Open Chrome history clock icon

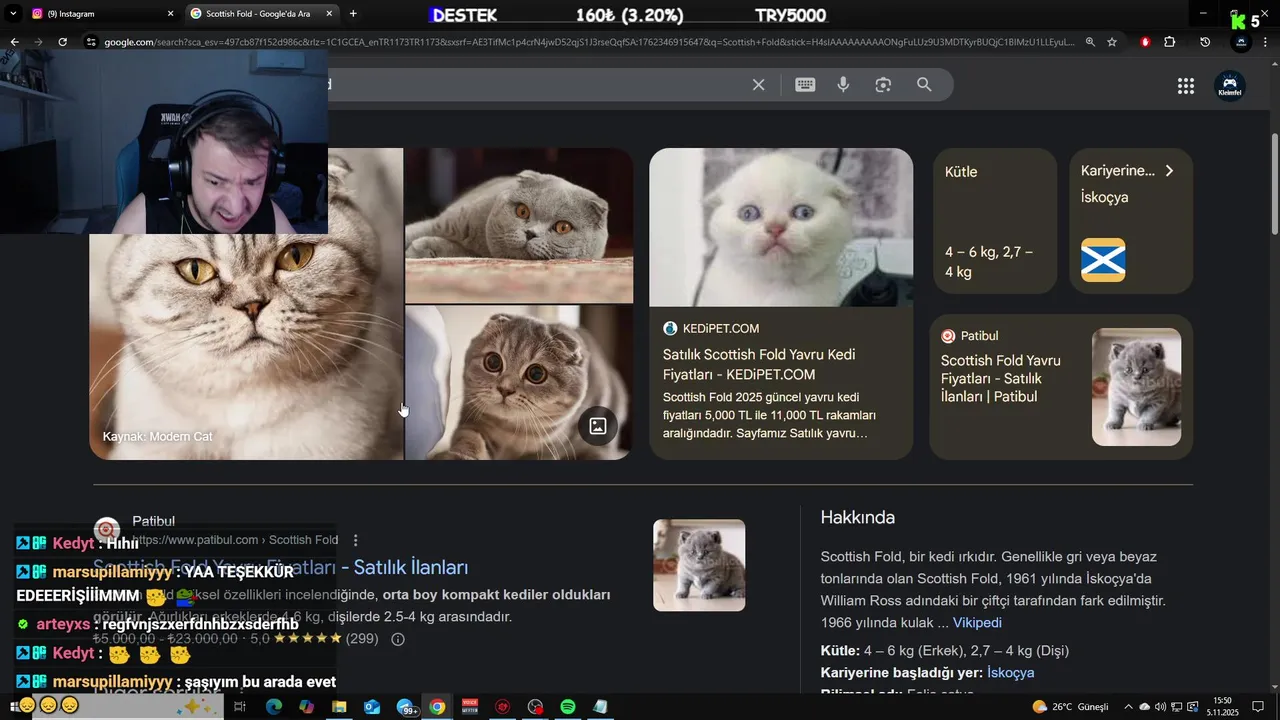1205,42
